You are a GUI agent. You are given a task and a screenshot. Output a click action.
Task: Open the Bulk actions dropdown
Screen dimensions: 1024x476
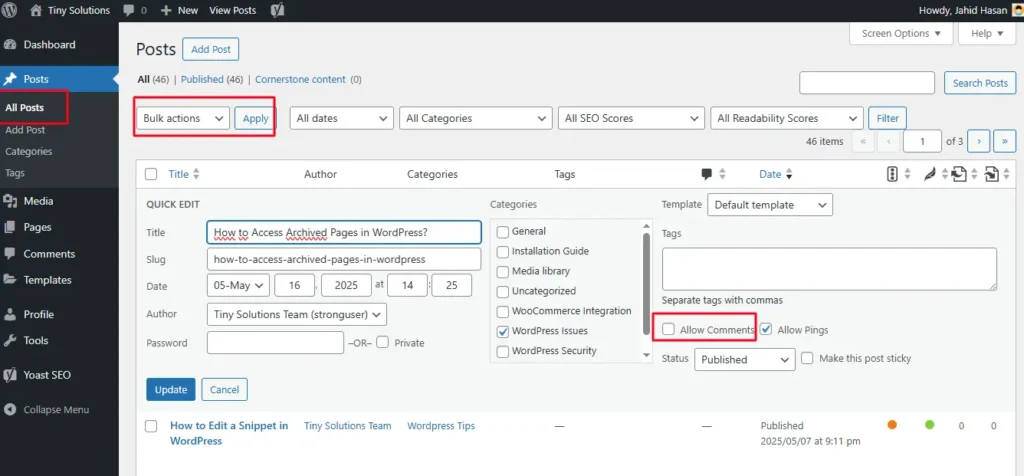[x=183, y=118]
